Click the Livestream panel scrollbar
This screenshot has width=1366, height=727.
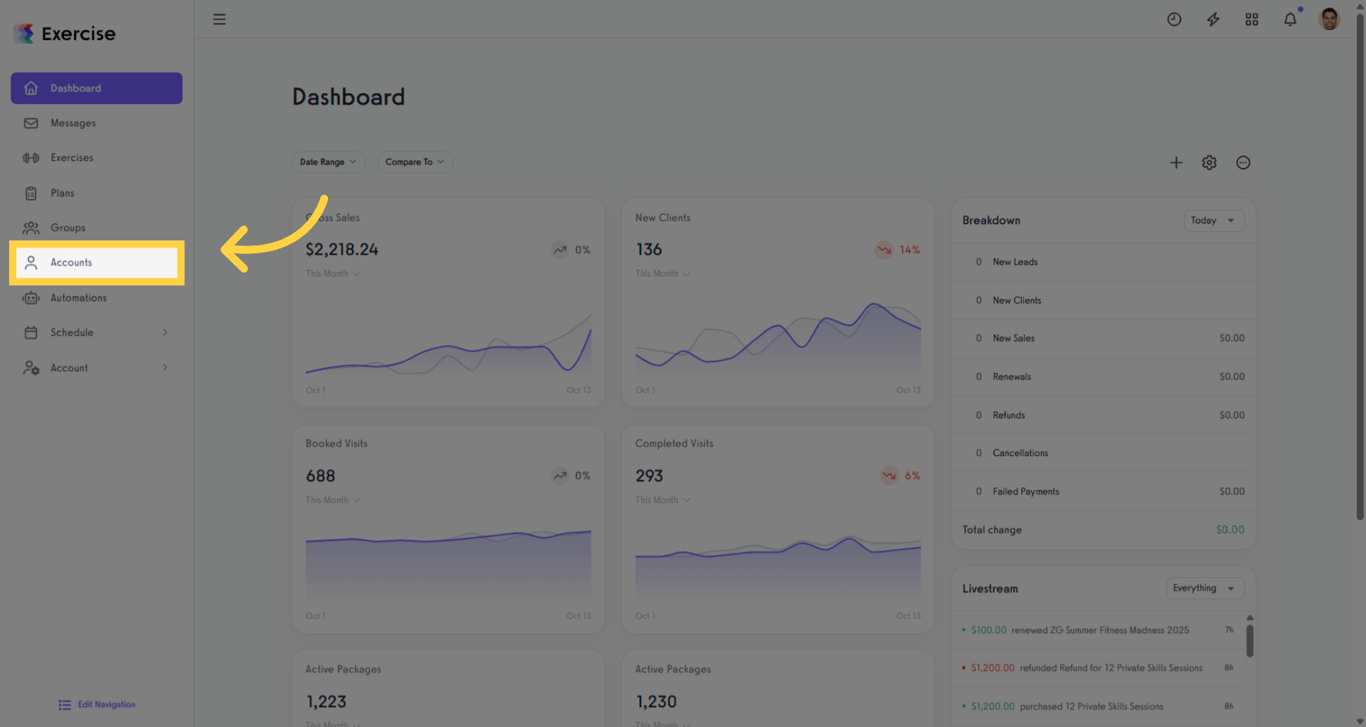click(1250, 640)
